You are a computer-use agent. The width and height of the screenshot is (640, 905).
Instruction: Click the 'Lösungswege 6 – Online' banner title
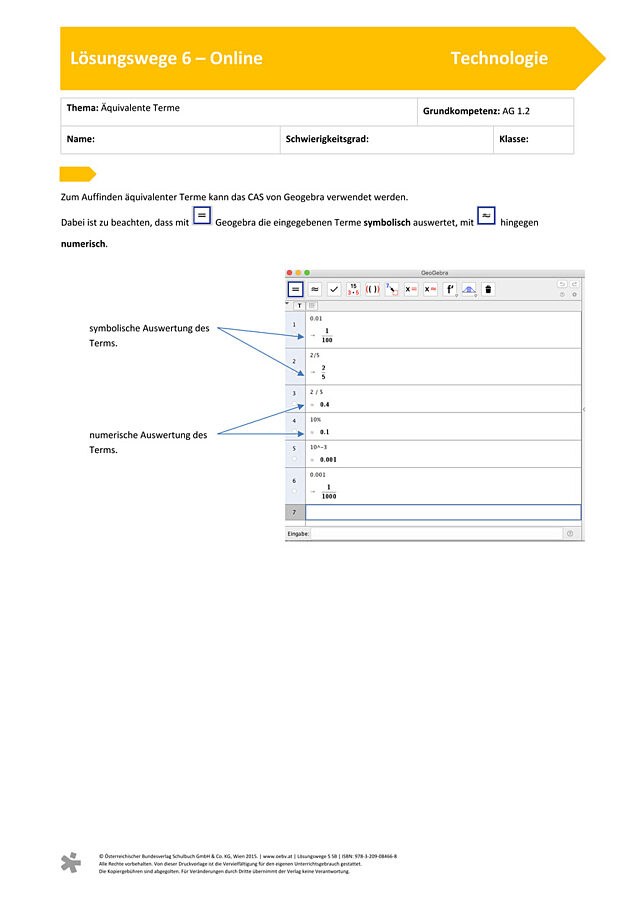(x=166, y=58)
